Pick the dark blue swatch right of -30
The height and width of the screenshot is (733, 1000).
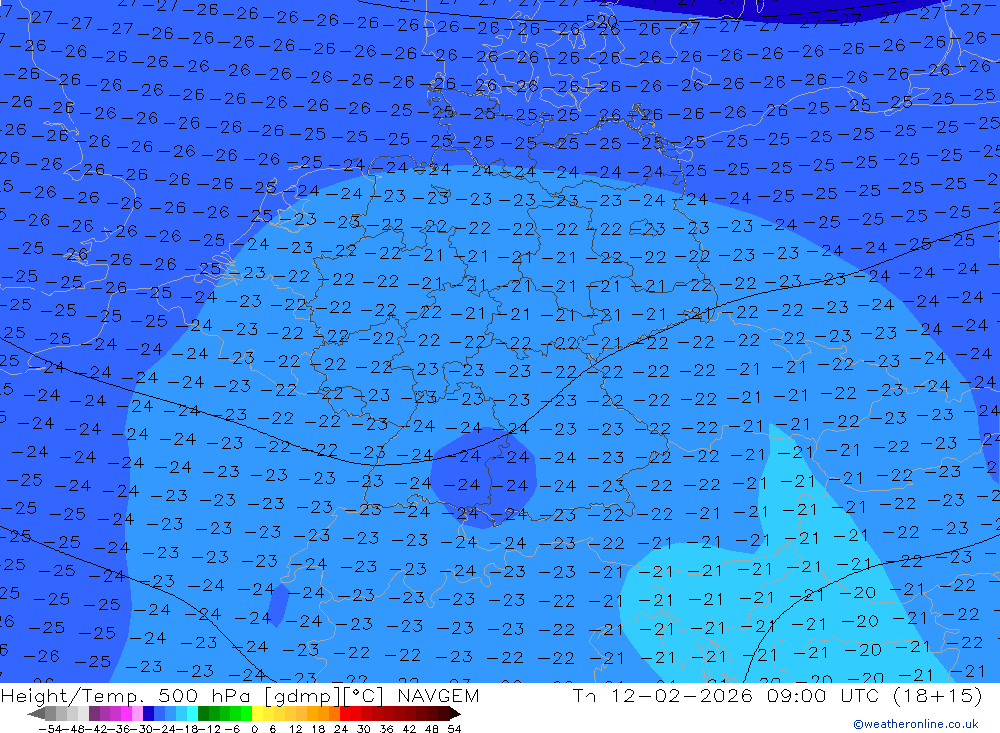(148, 714)
